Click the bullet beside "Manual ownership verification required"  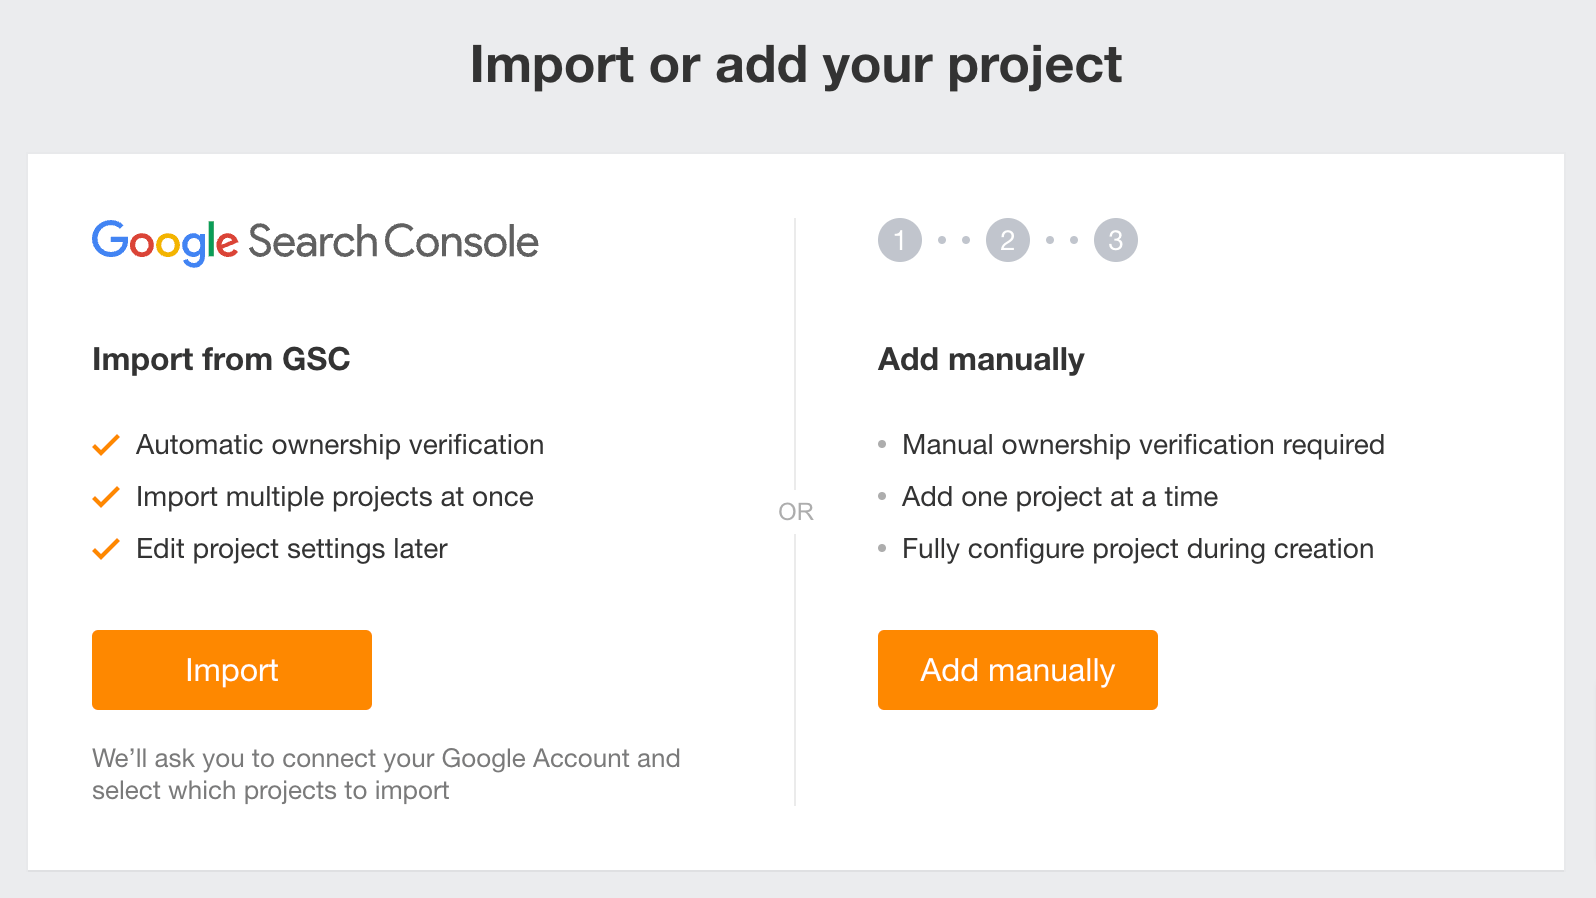(882, 444)
